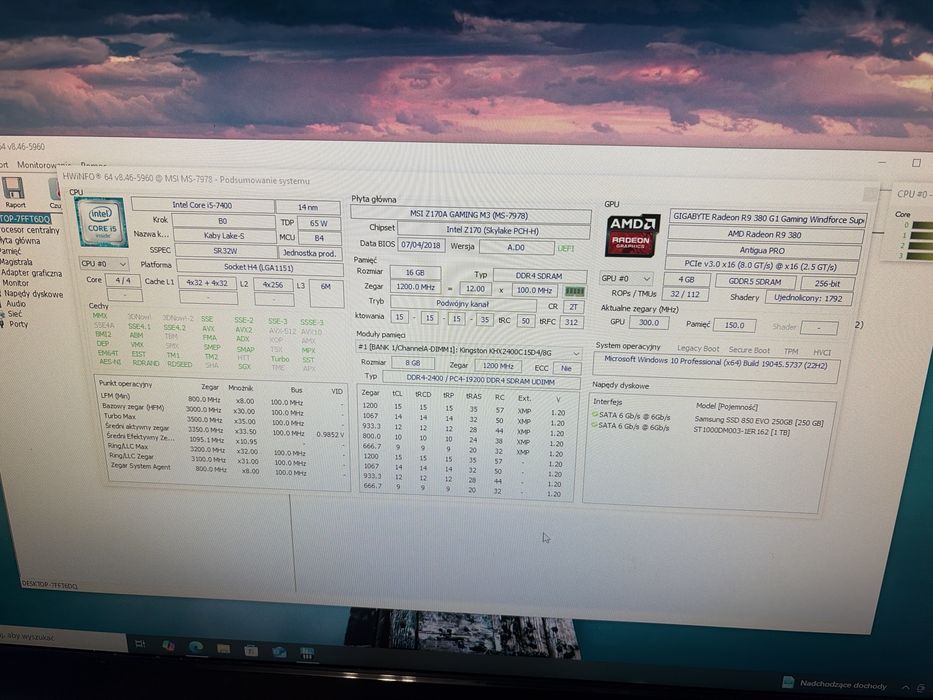
Task: Click the Socket H4 (LGA1151) platform field
Action: (x=259, y=267)
